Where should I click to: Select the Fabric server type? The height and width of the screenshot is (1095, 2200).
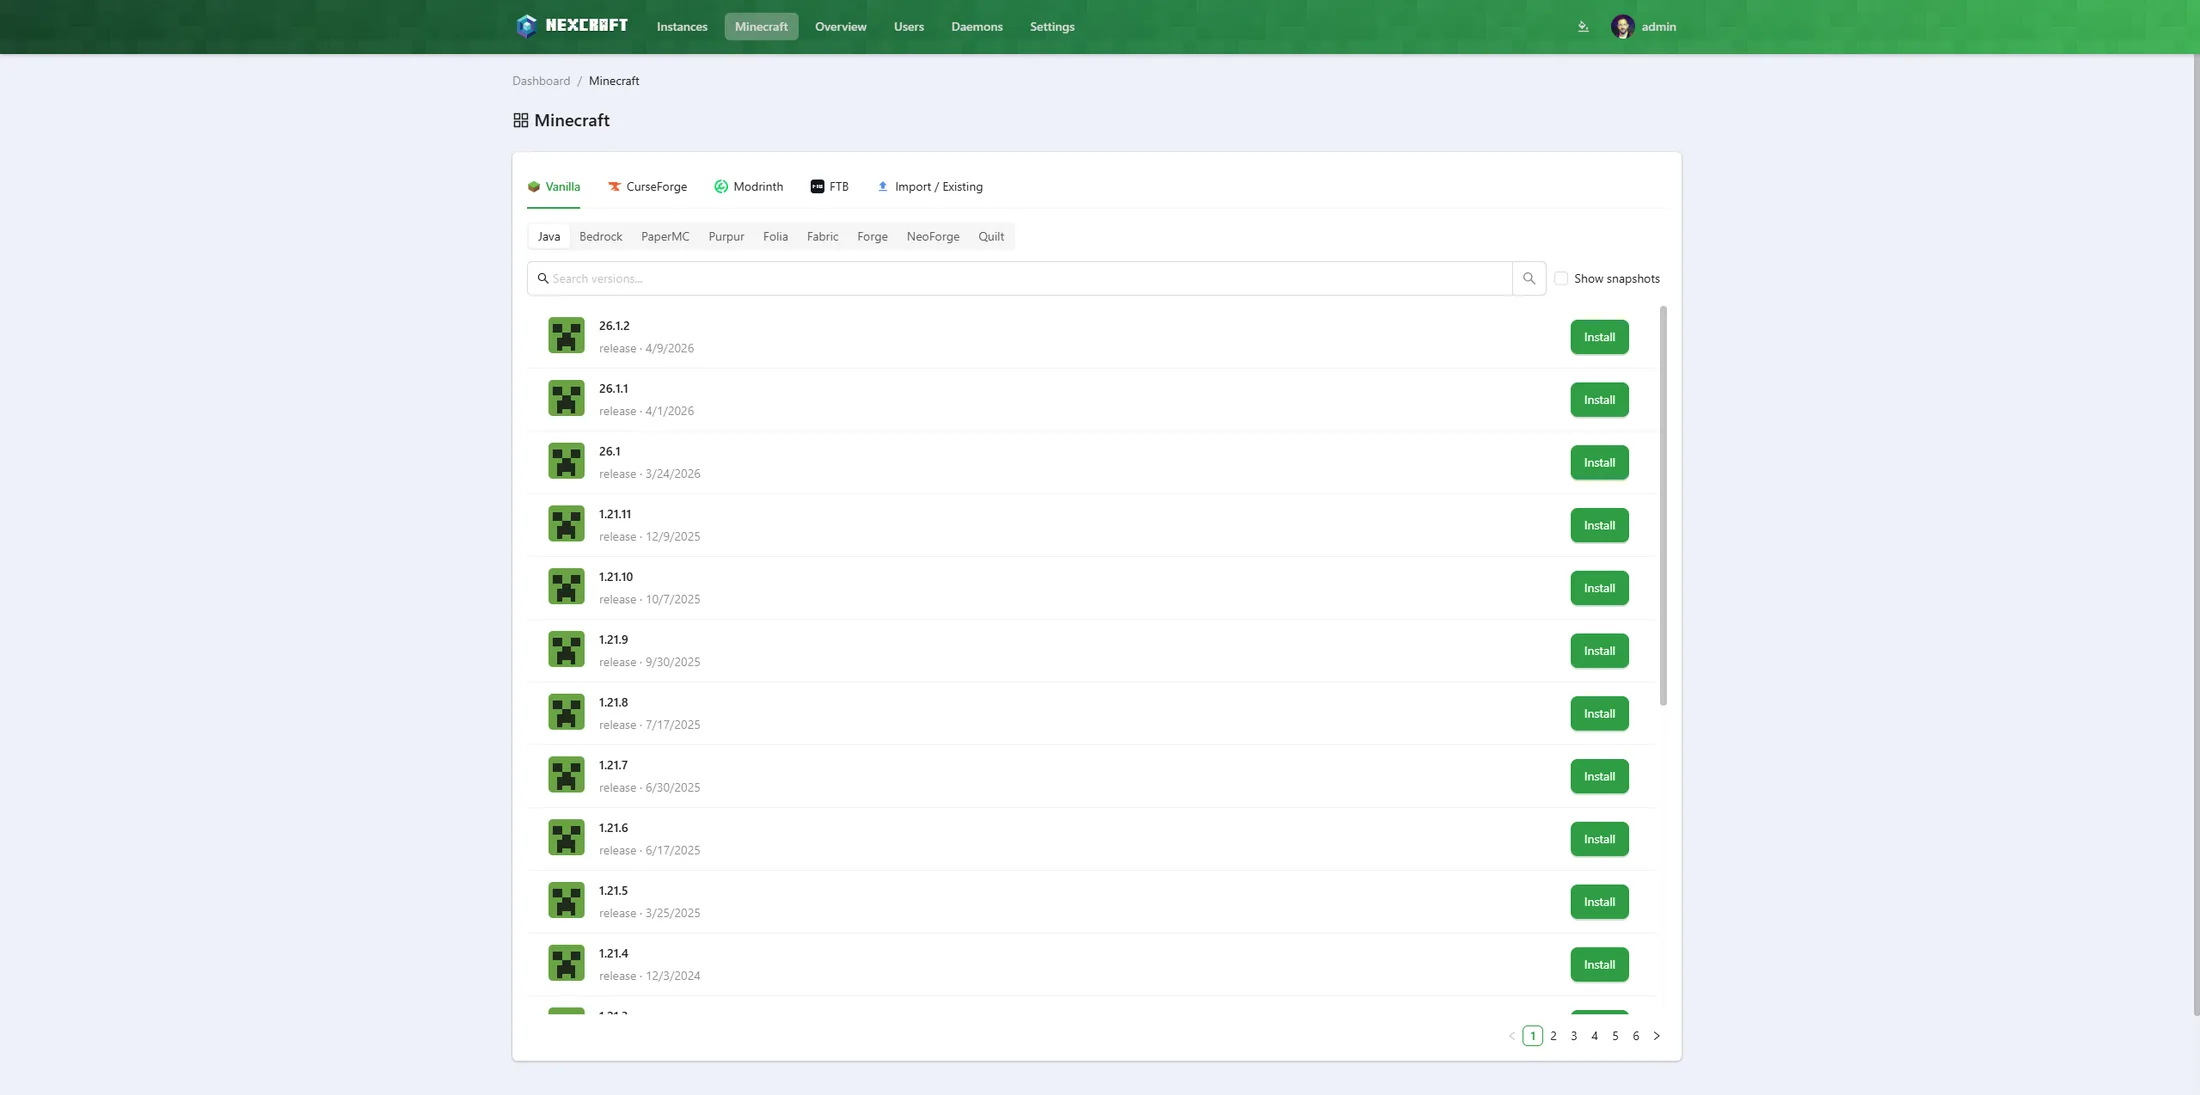point(823,237)
